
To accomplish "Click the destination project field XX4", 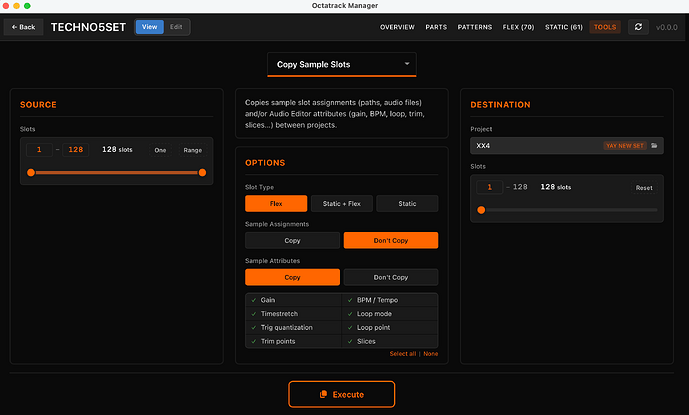I will (x=567, y=146).
